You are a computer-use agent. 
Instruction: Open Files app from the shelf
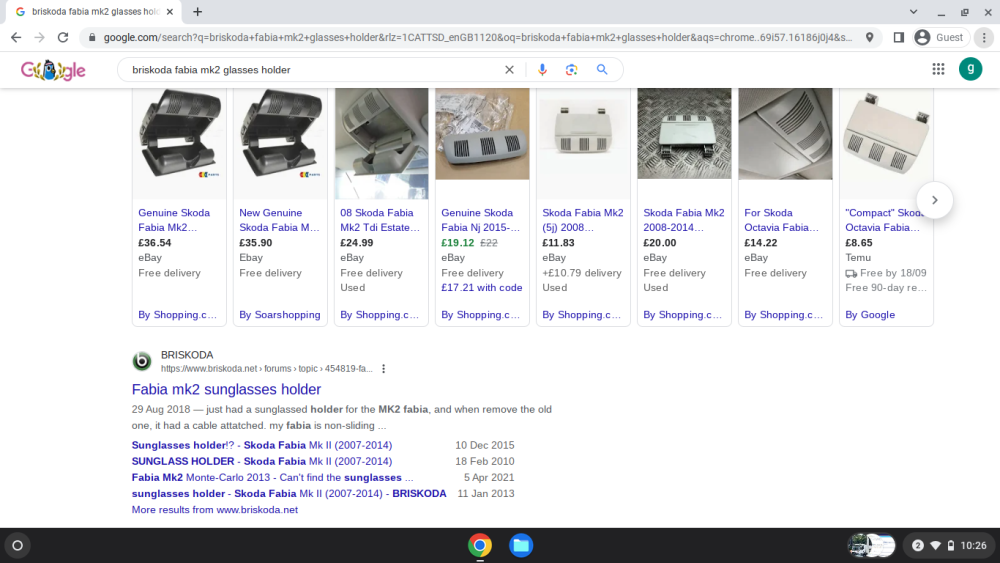tap(521, 545)
